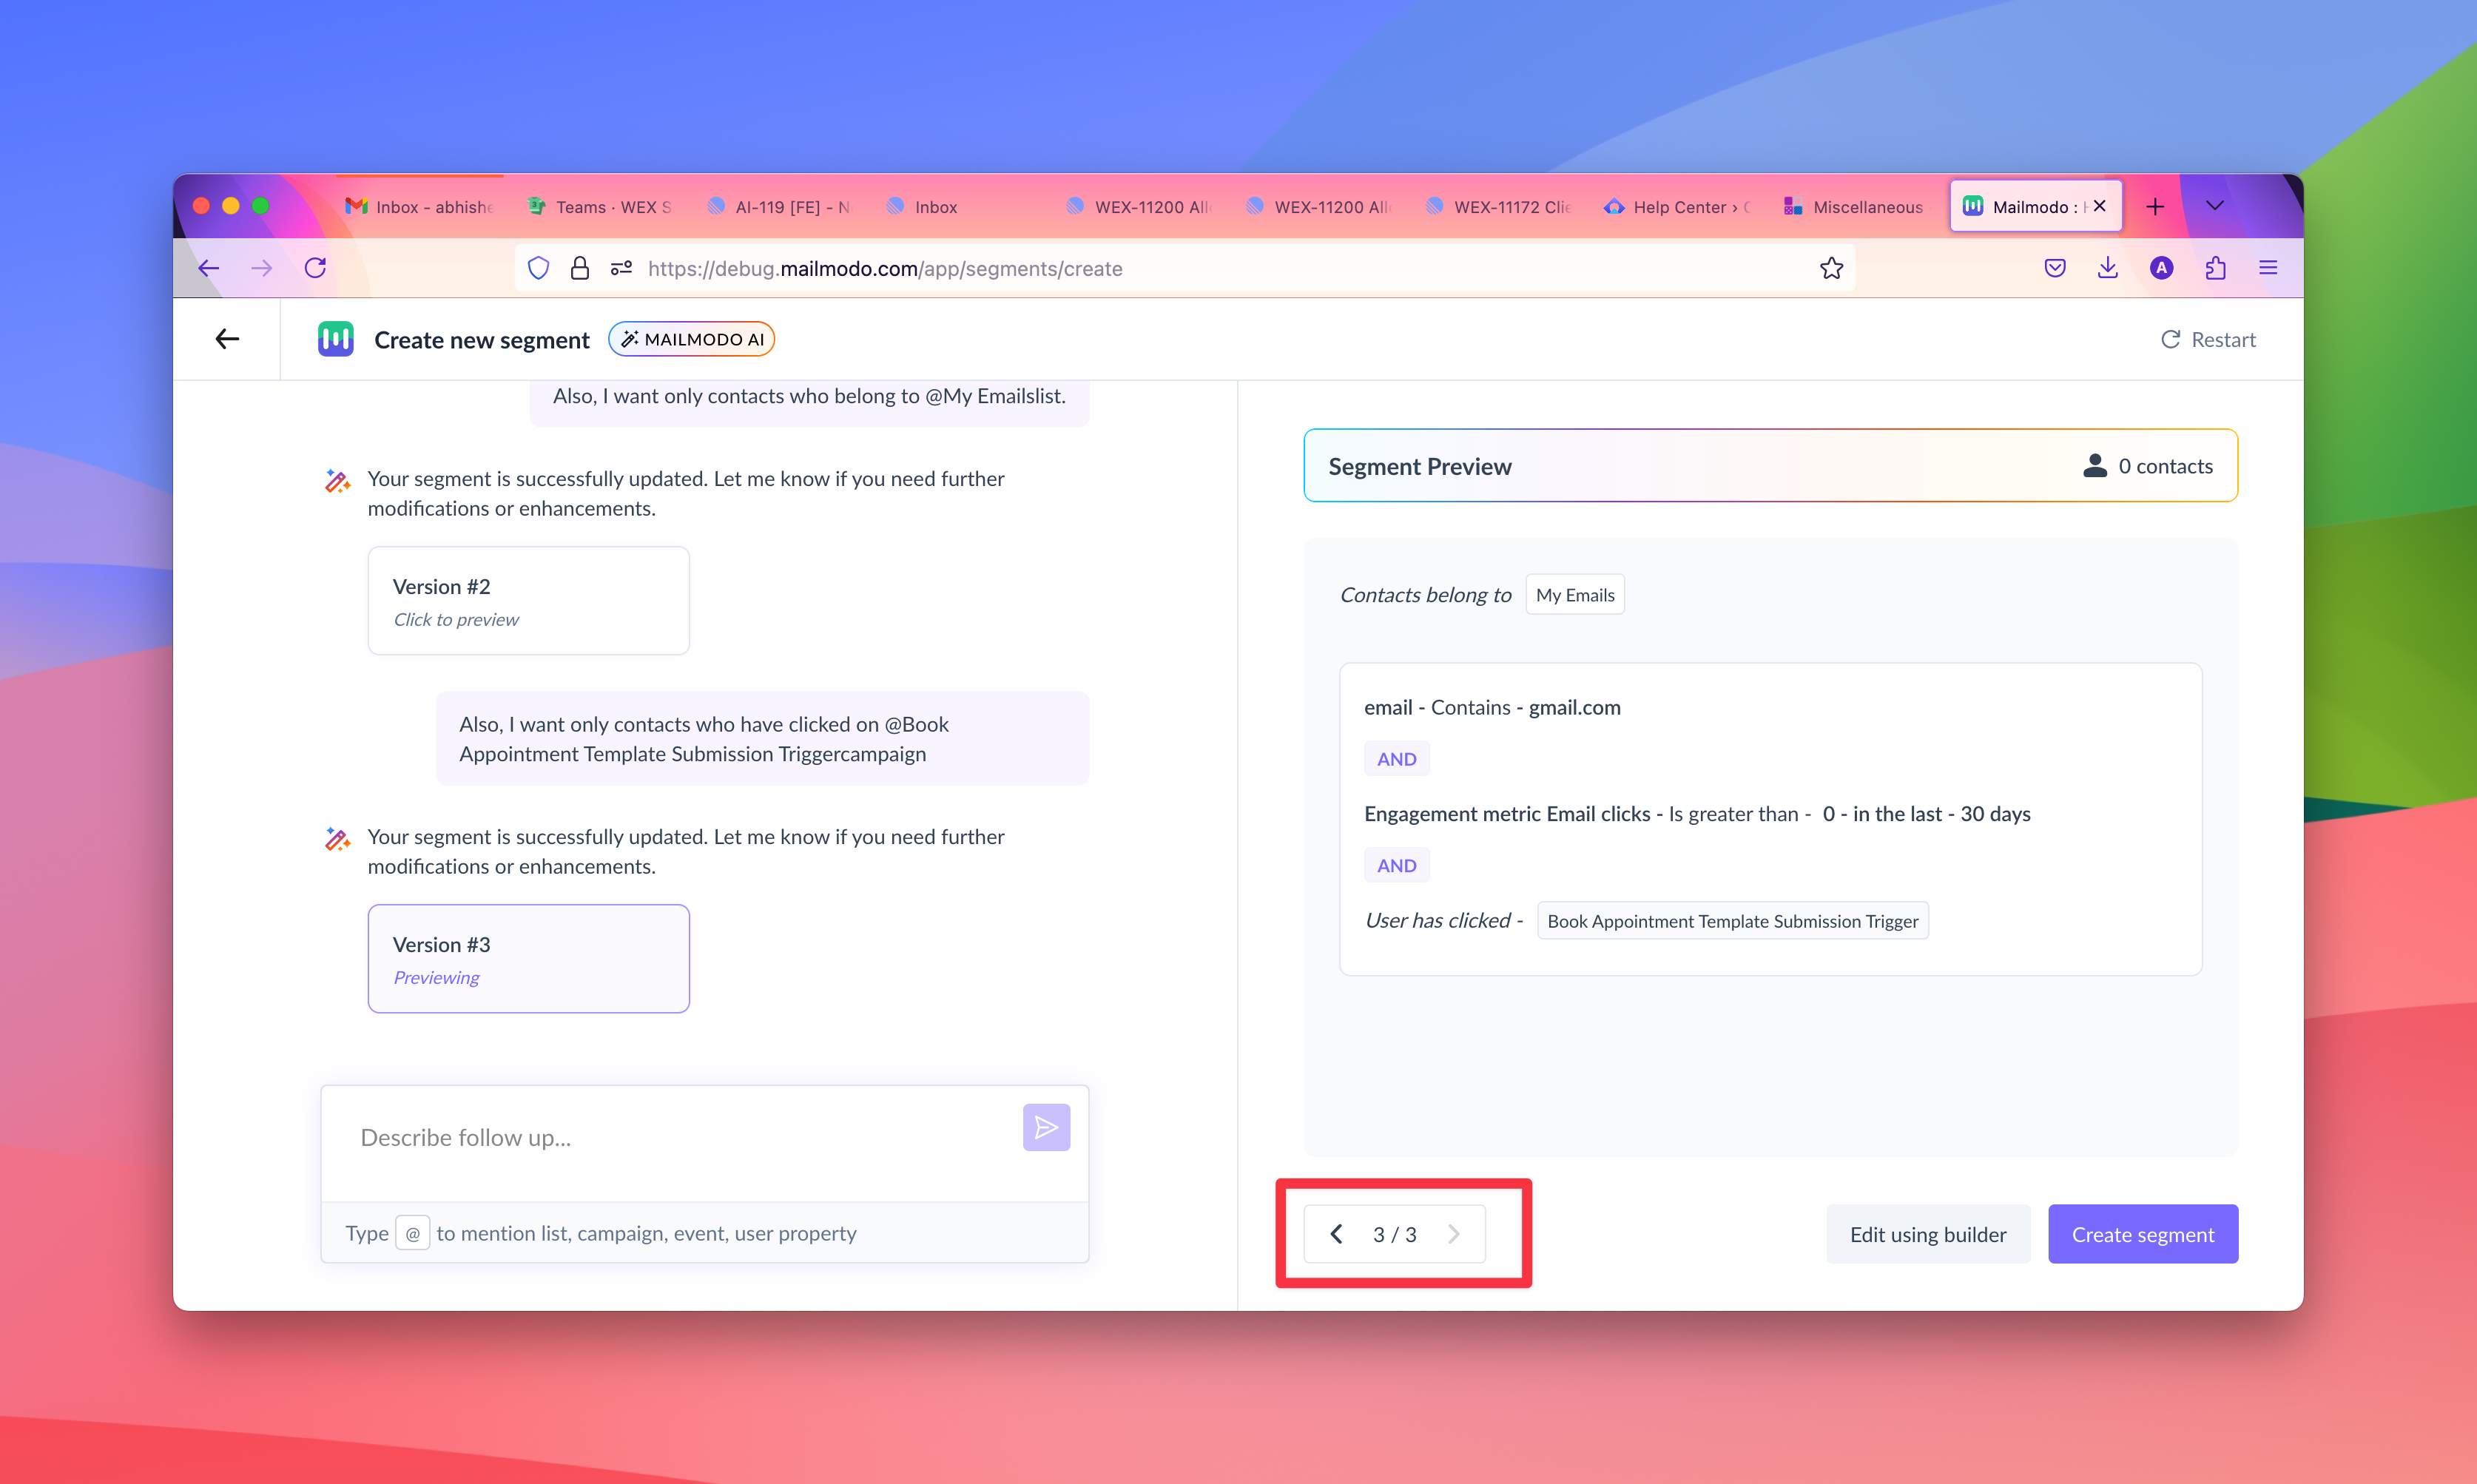Image resolution: width=2477 pixels, height=1484 pixels.
Task: Expand the list all tabs chevron
Action: pos(2215,206)
